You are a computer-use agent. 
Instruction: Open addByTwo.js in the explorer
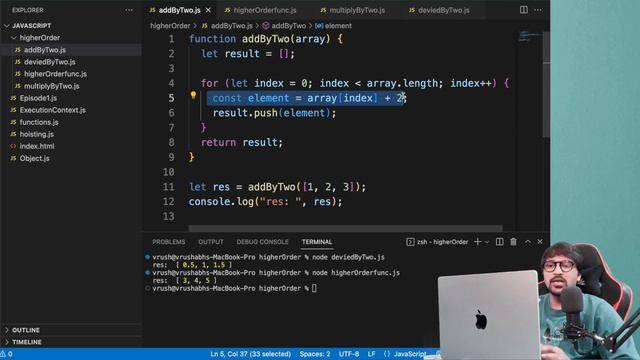click(44, 50)
